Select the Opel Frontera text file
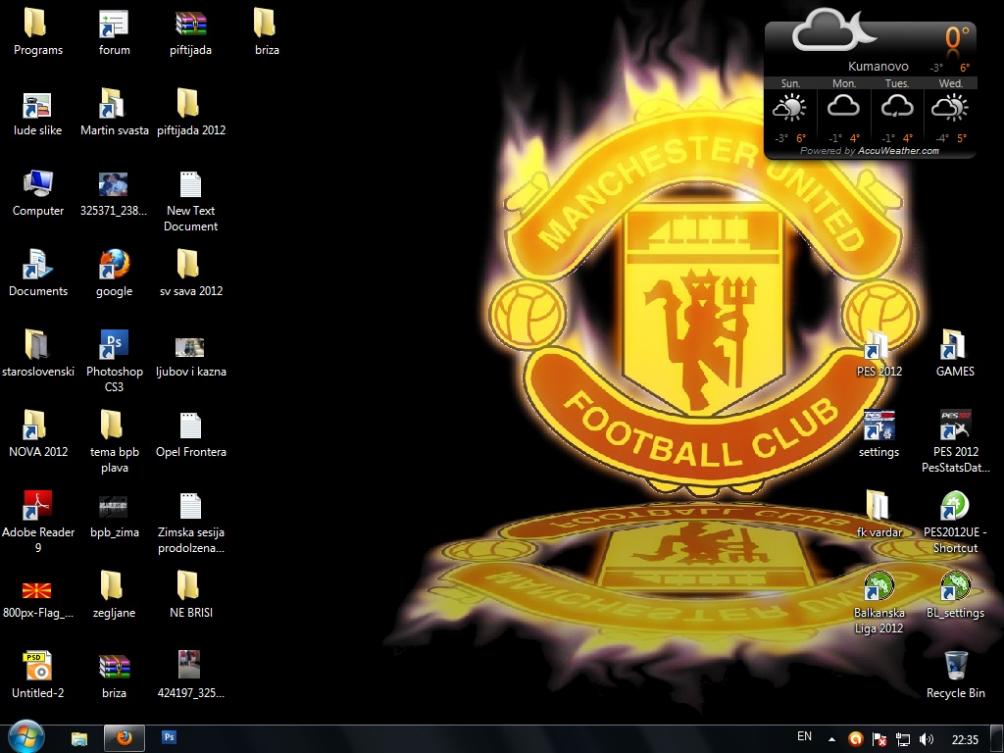 click(x=190, y=426)
